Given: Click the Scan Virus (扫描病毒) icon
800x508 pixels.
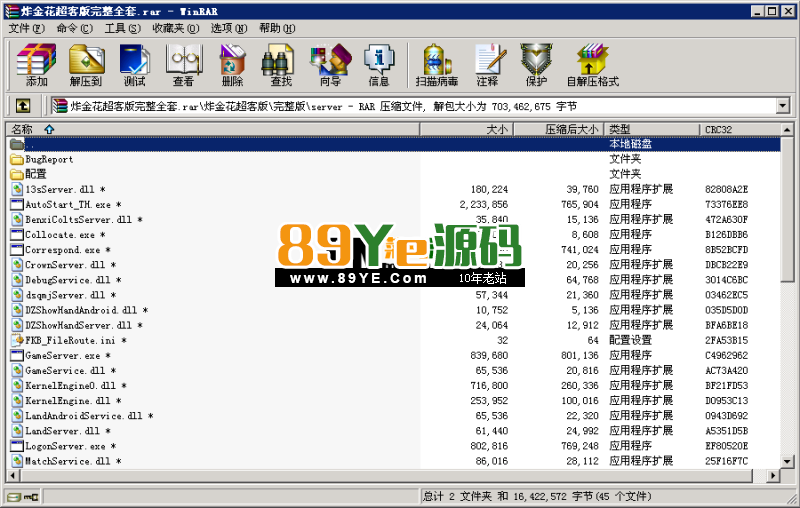Looking at the screenshot, I should pos(437,65).
